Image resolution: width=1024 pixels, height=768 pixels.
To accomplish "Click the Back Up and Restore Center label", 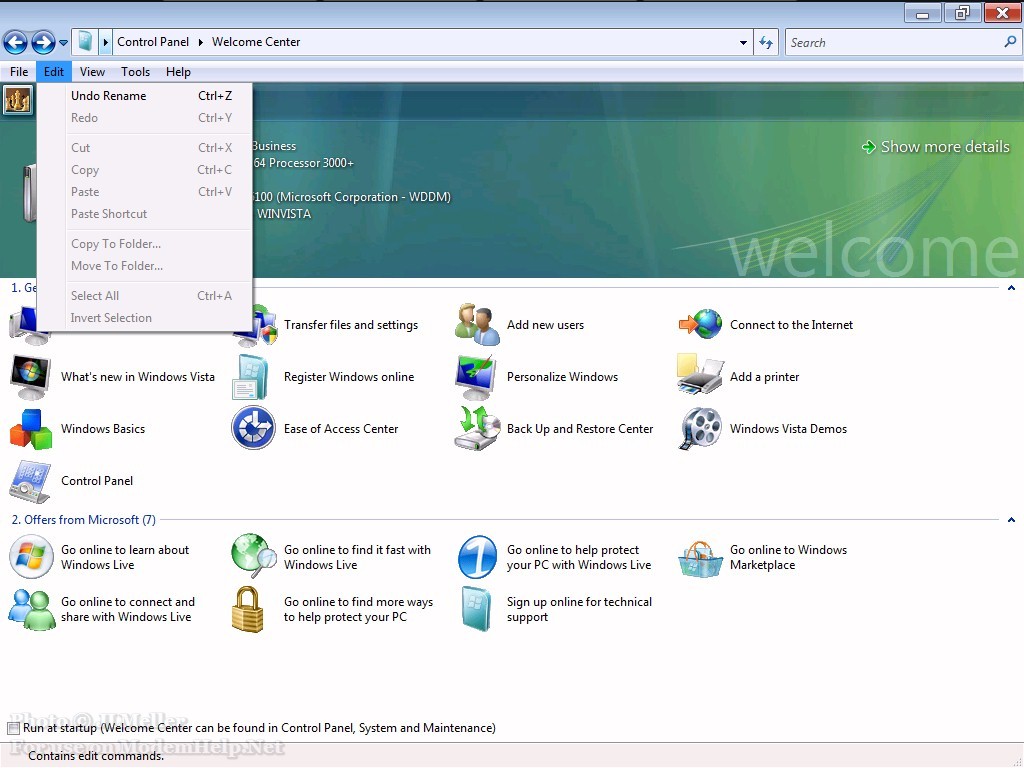I will pos(580,429).
